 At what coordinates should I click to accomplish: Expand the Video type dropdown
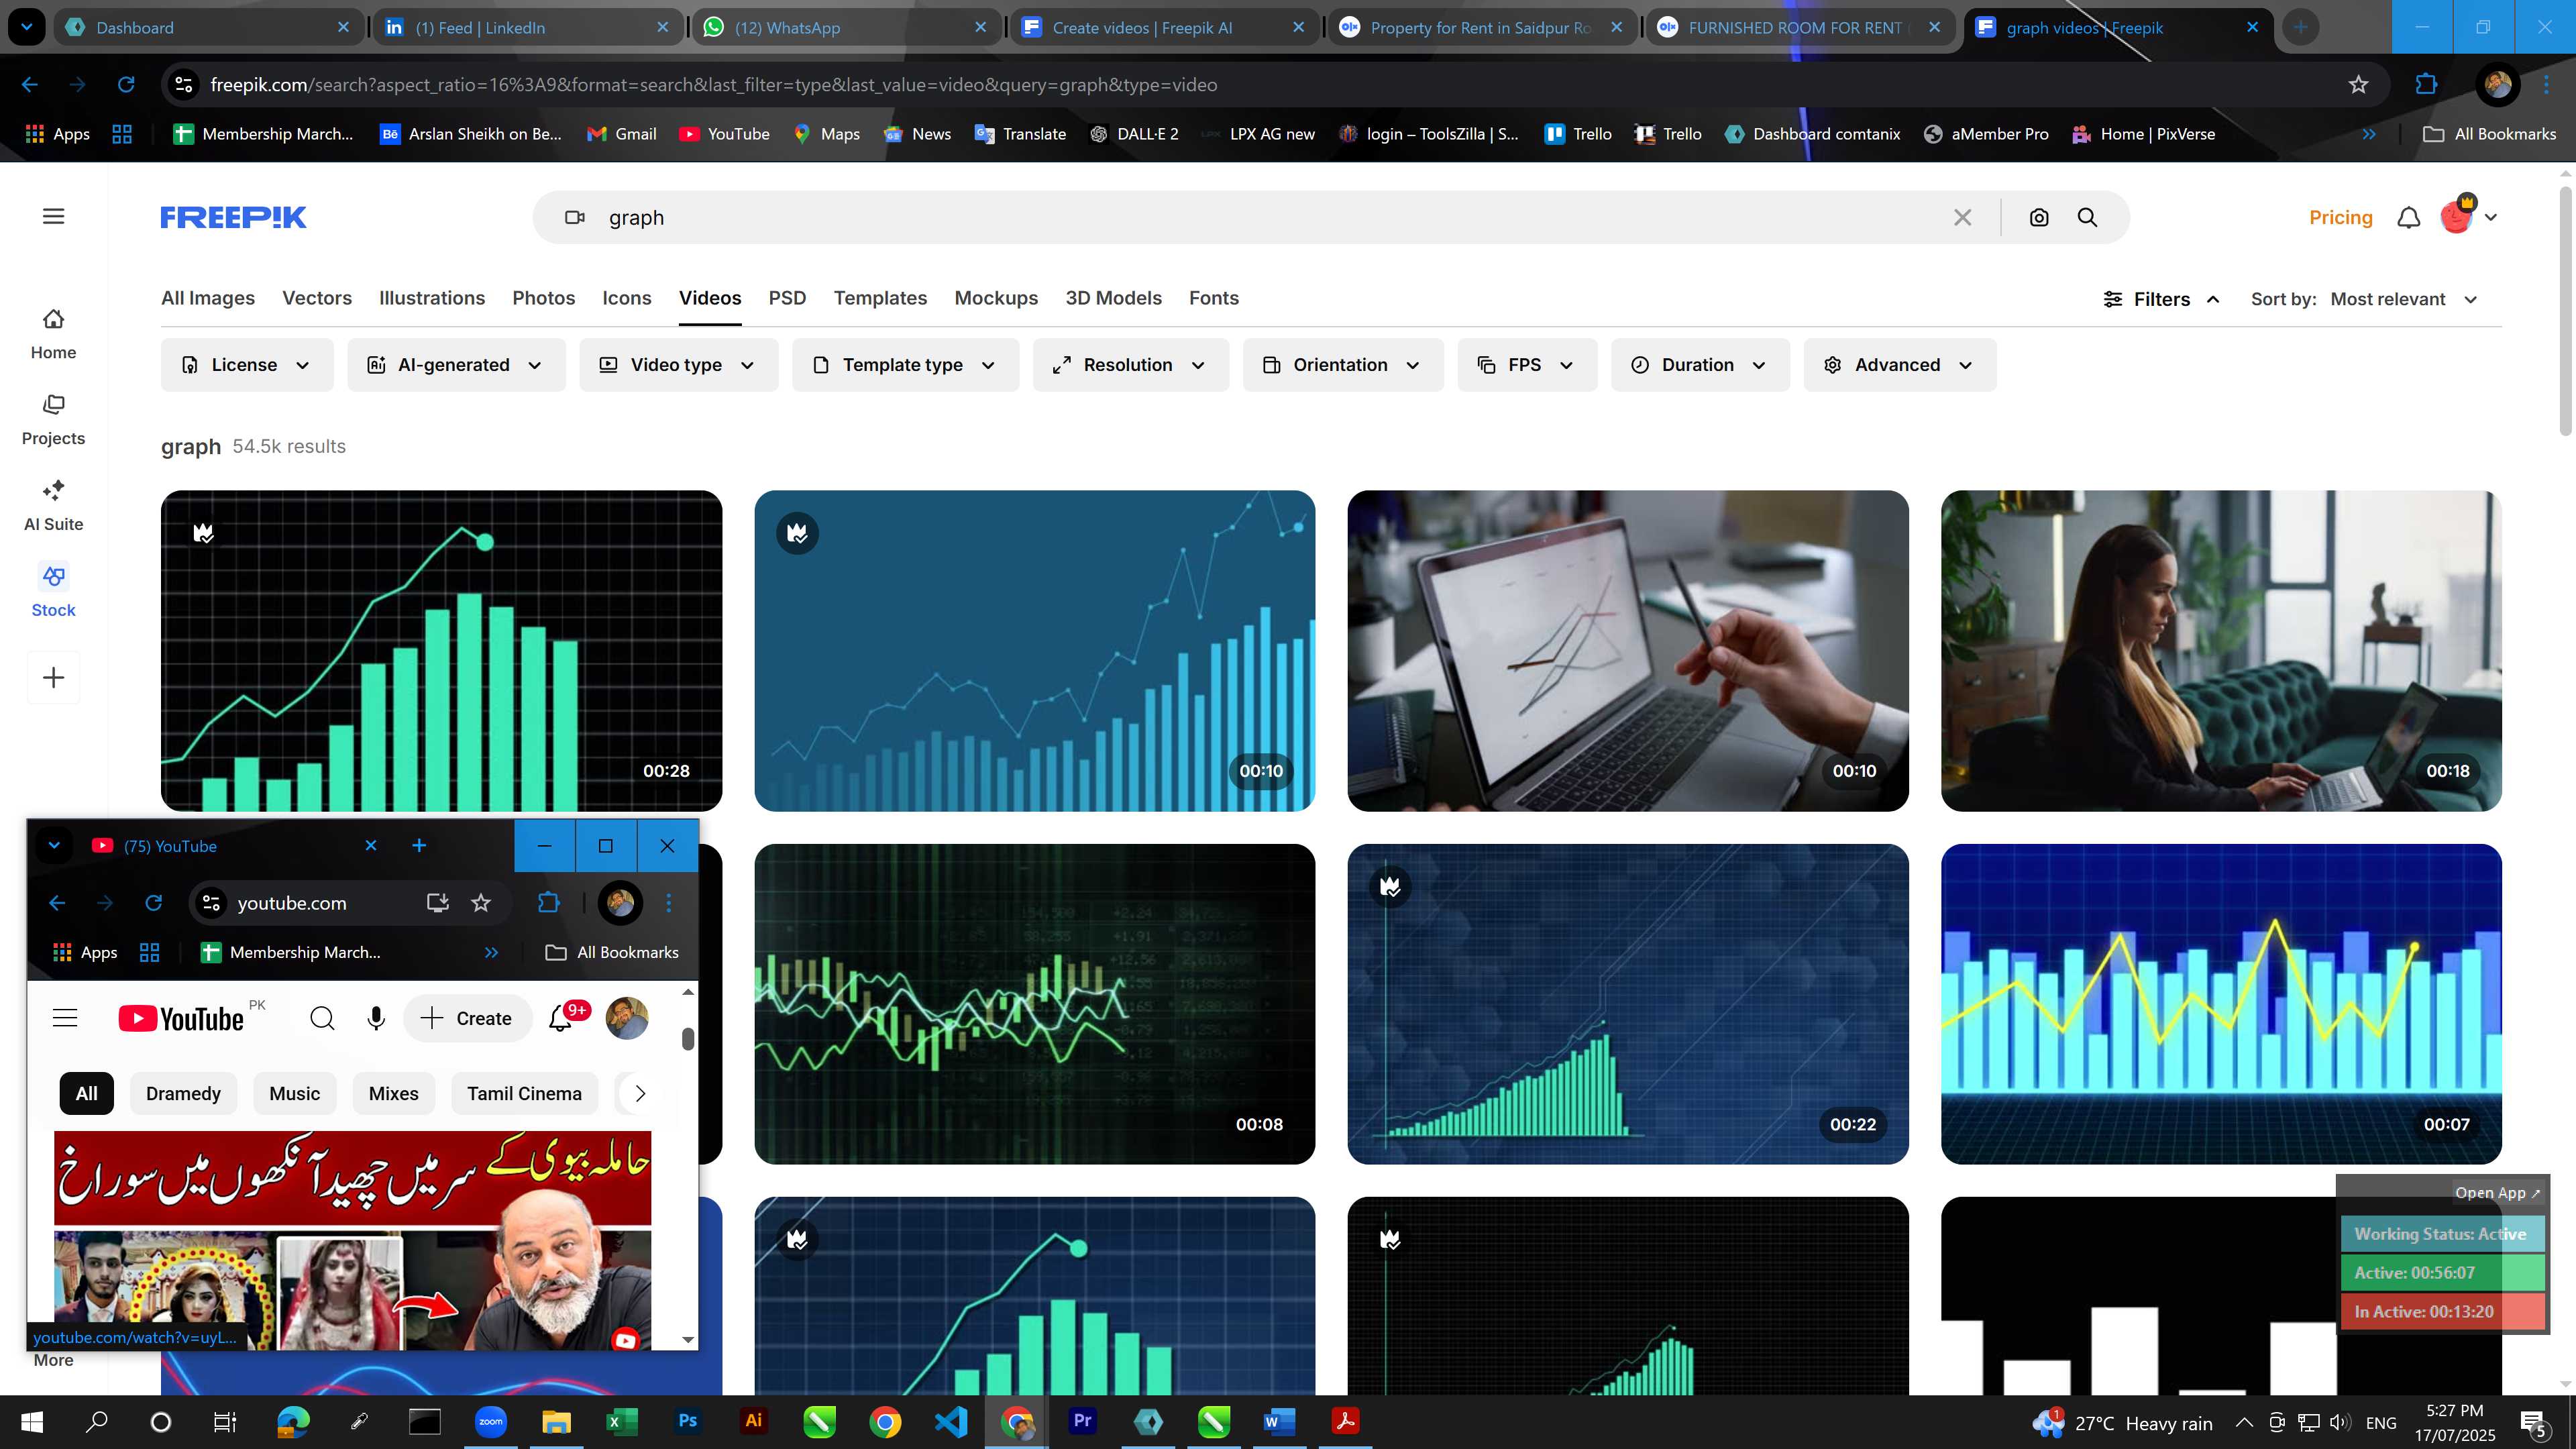(x=678, y=365)
